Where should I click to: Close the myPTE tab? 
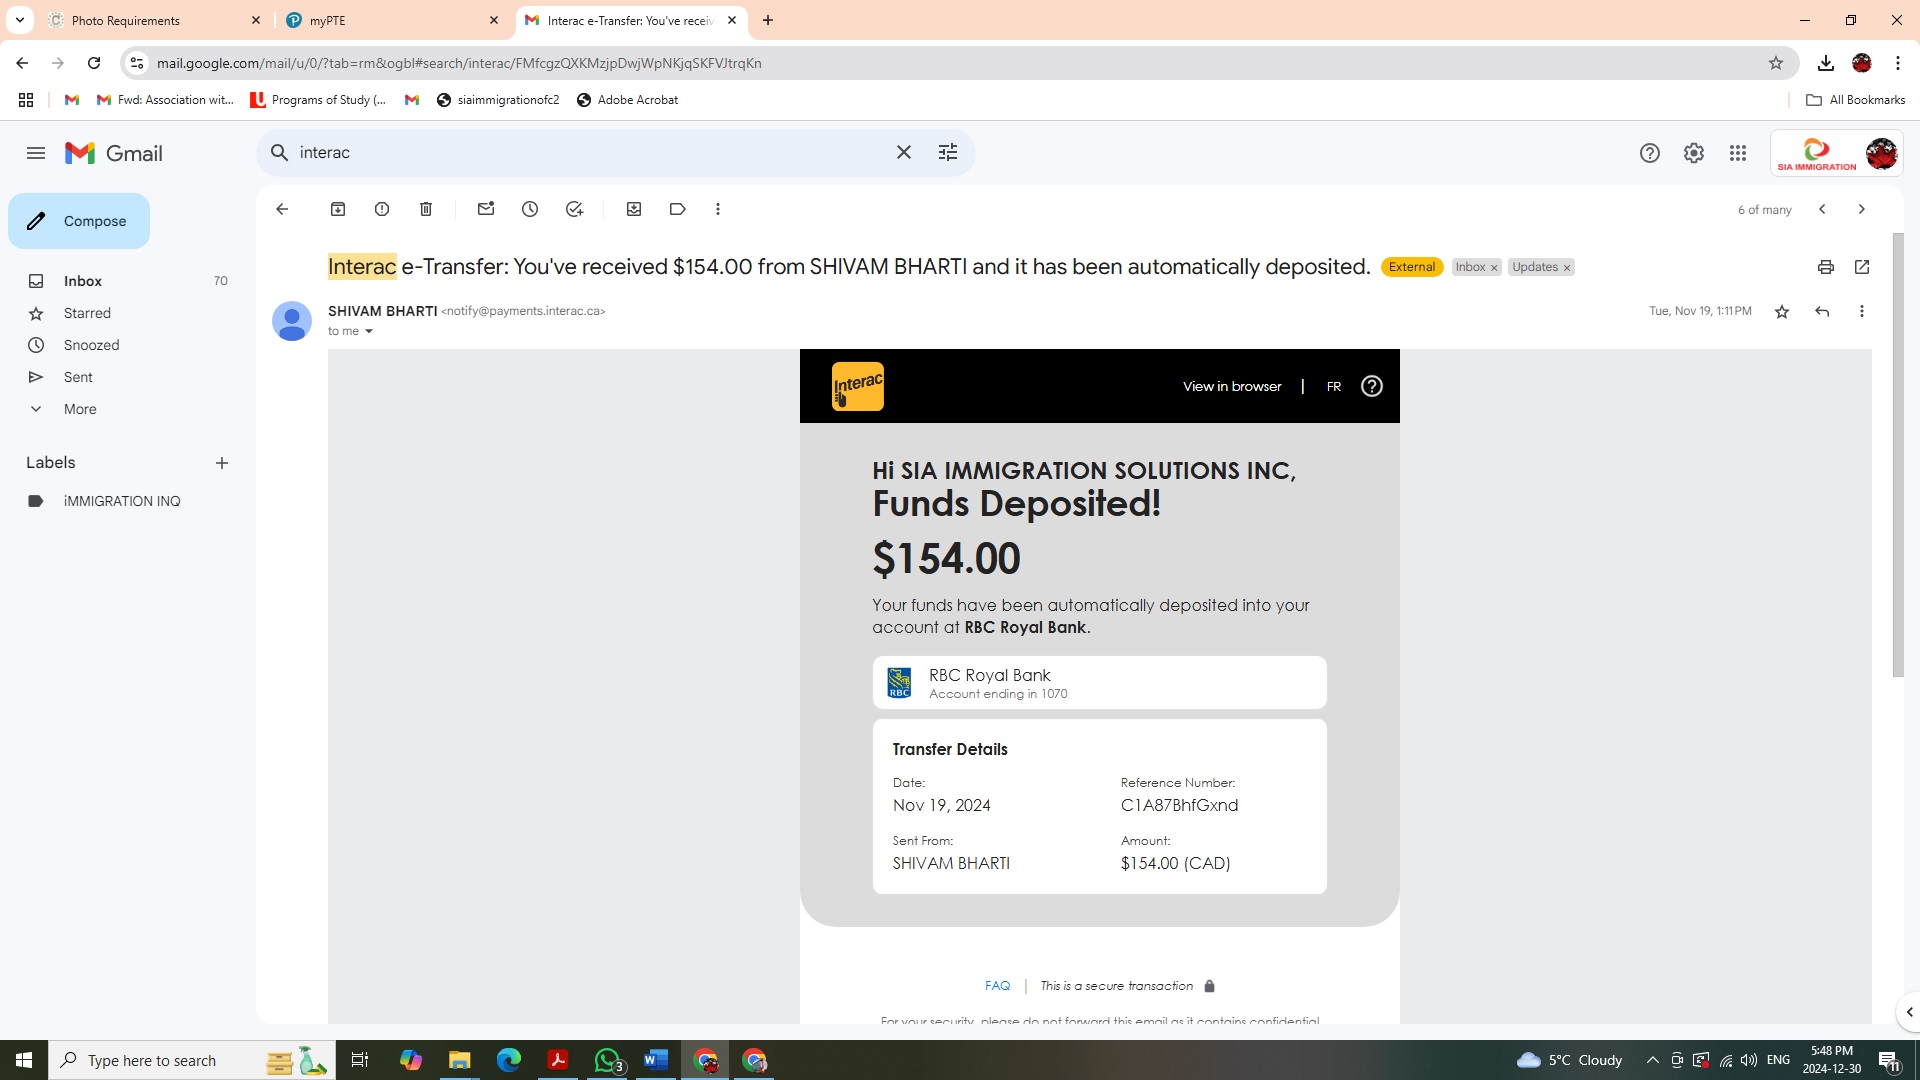pyautogui.click(x=494, y=20)
